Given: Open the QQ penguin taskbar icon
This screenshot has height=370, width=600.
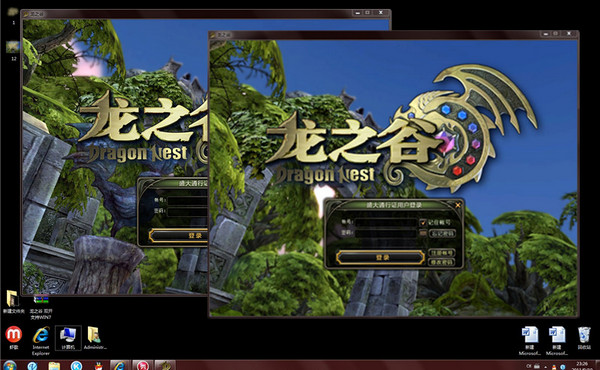Looking at the screenshot, I should click(x=99, y=366).
